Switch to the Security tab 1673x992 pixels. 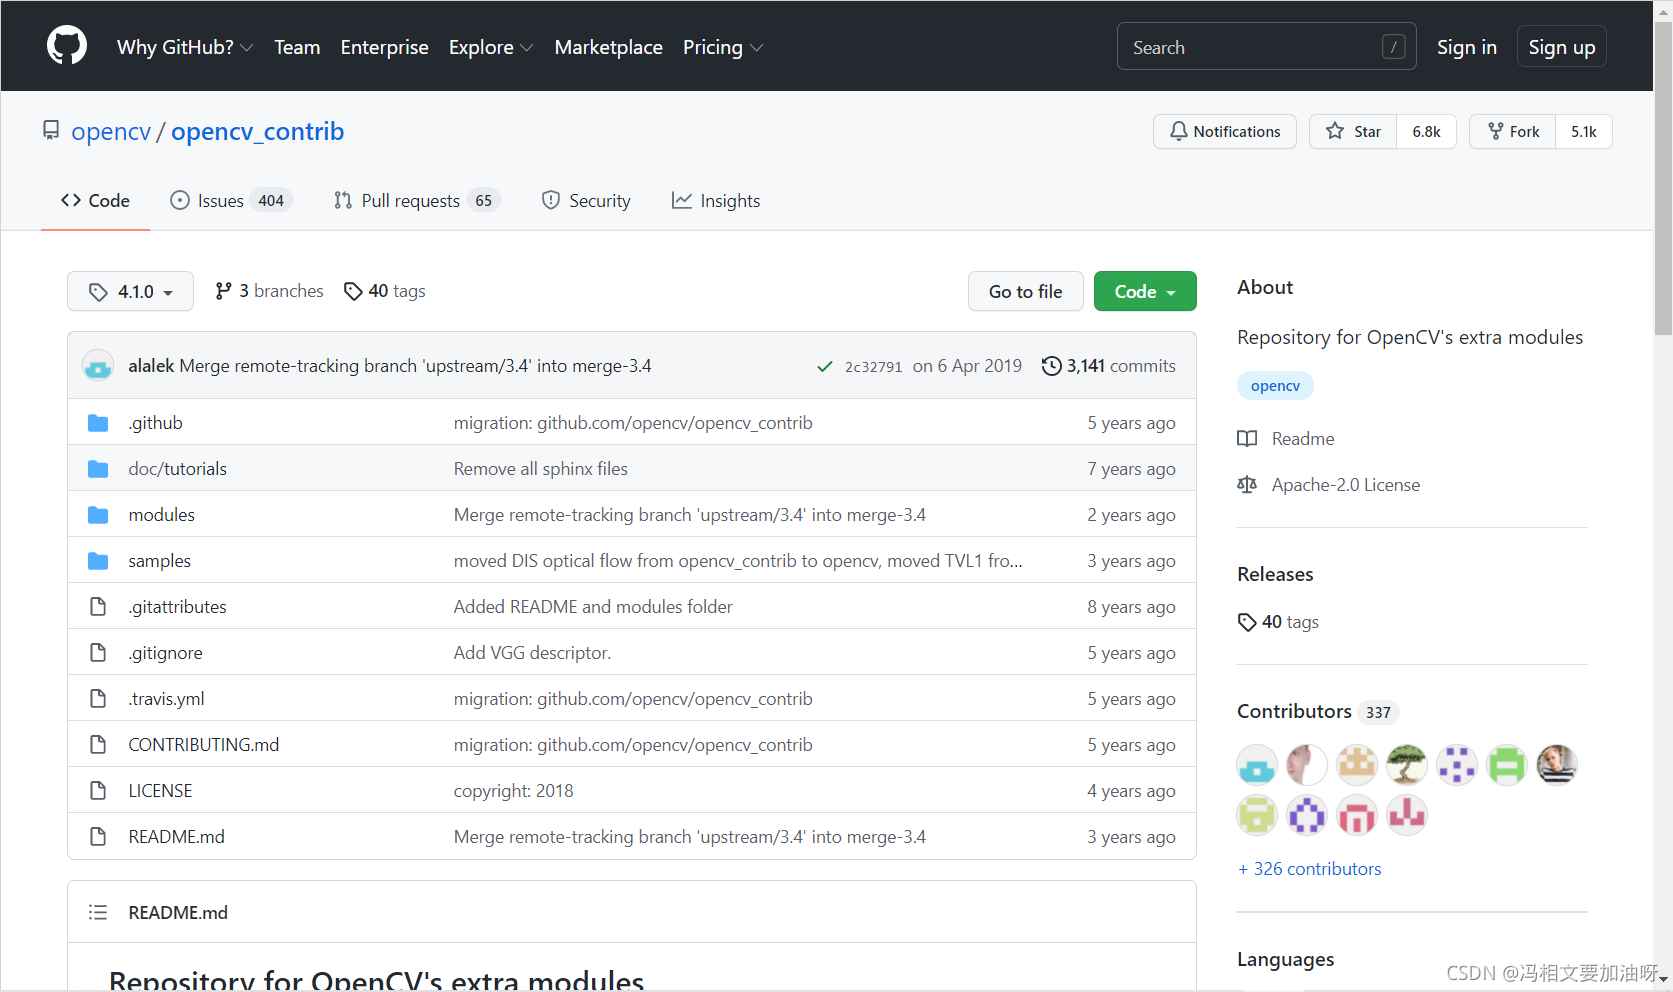tap(586, 201)
